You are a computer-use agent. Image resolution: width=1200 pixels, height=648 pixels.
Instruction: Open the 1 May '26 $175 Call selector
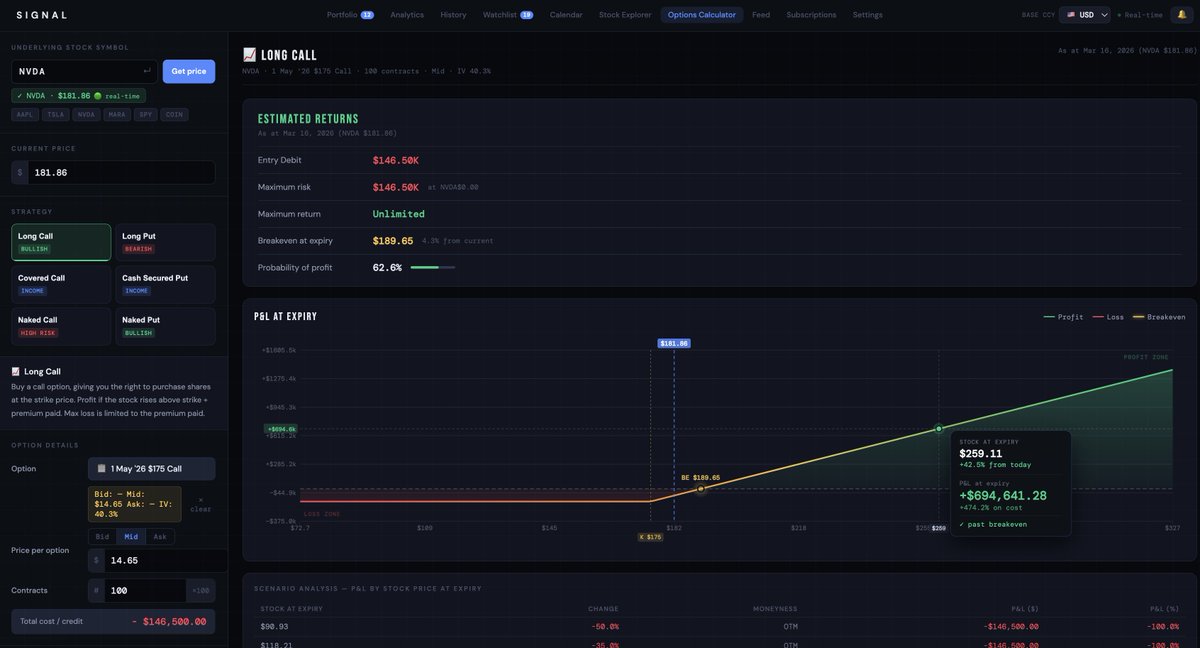(x=151, y=469)
